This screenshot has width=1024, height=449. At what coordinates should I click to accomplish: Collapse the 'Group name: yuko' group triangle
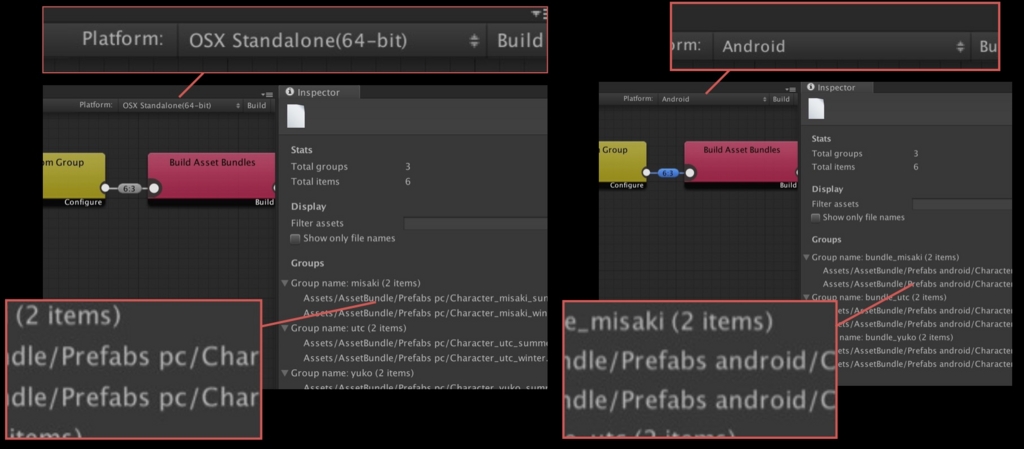pyautogui.click(x=285, y=373)
